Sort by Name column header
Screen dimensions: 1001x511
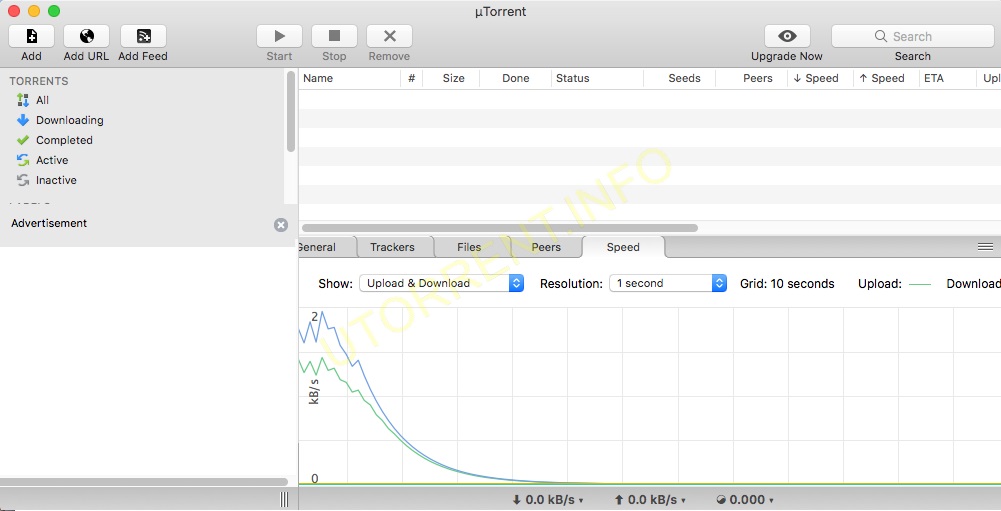pos(350,79)
